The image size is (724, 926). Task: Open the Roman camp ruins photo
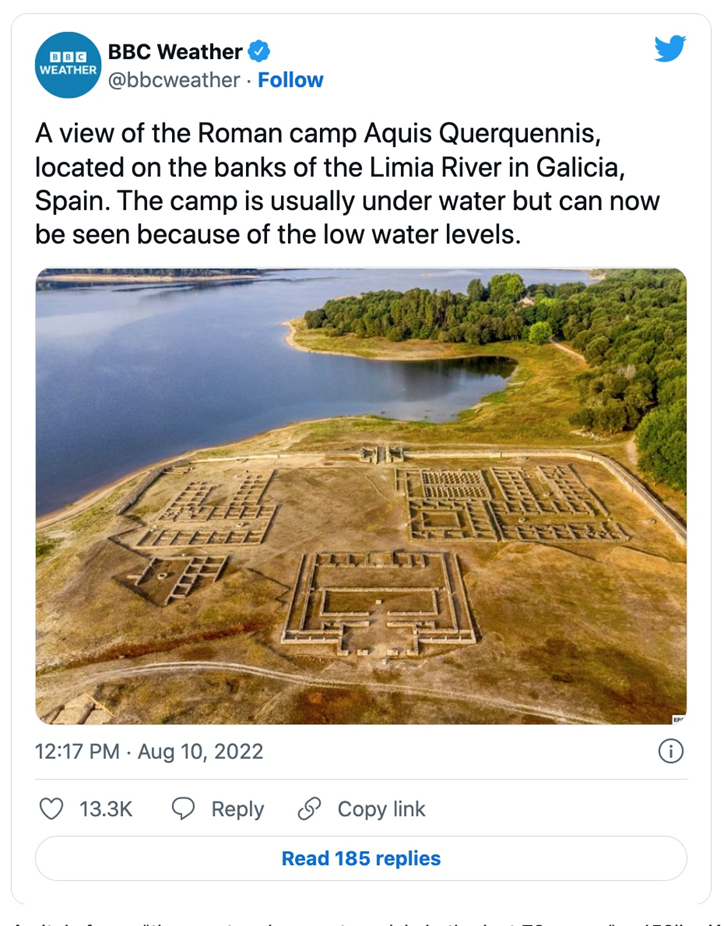(361, 495)
